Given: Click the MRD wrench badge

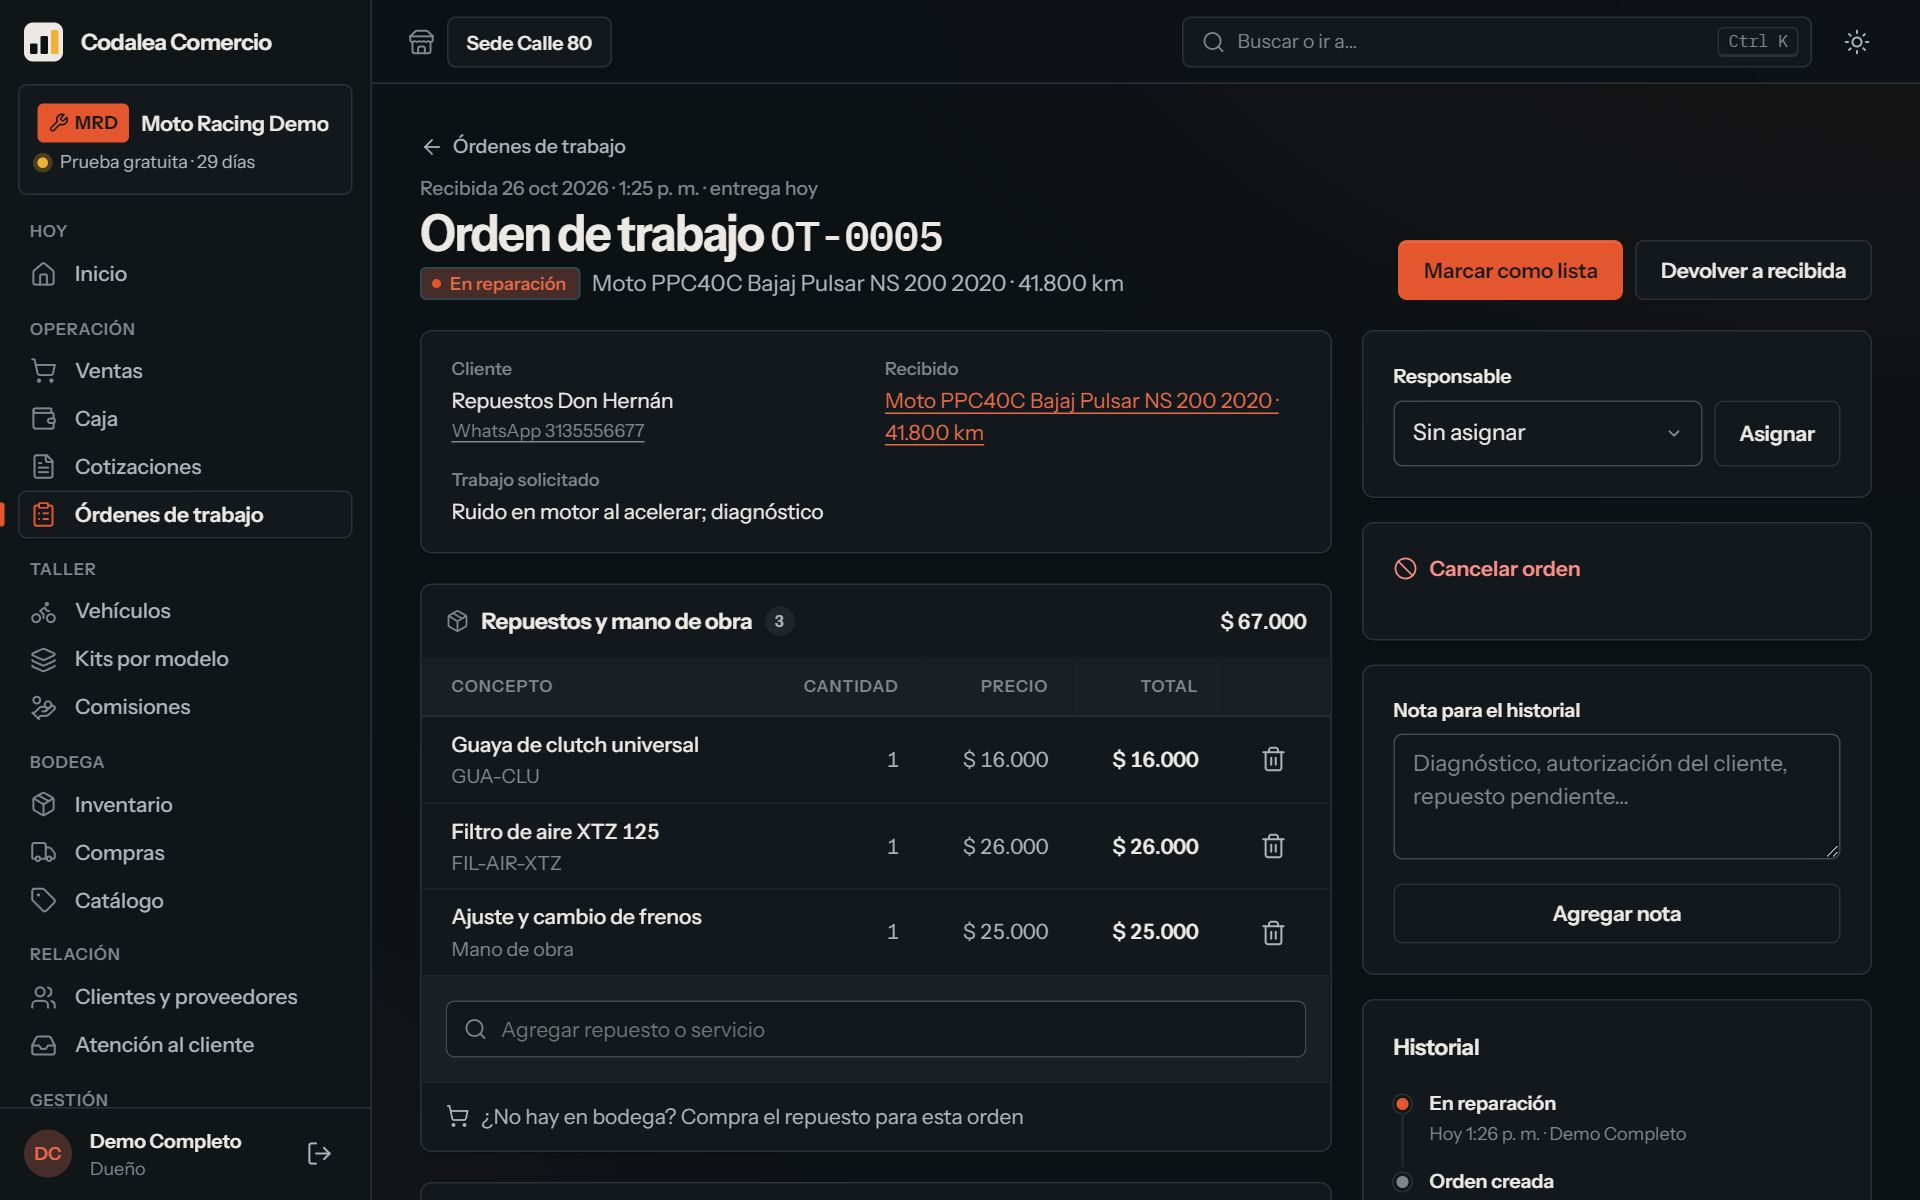Looking at the screenshot, I should (x=83, y=123).
